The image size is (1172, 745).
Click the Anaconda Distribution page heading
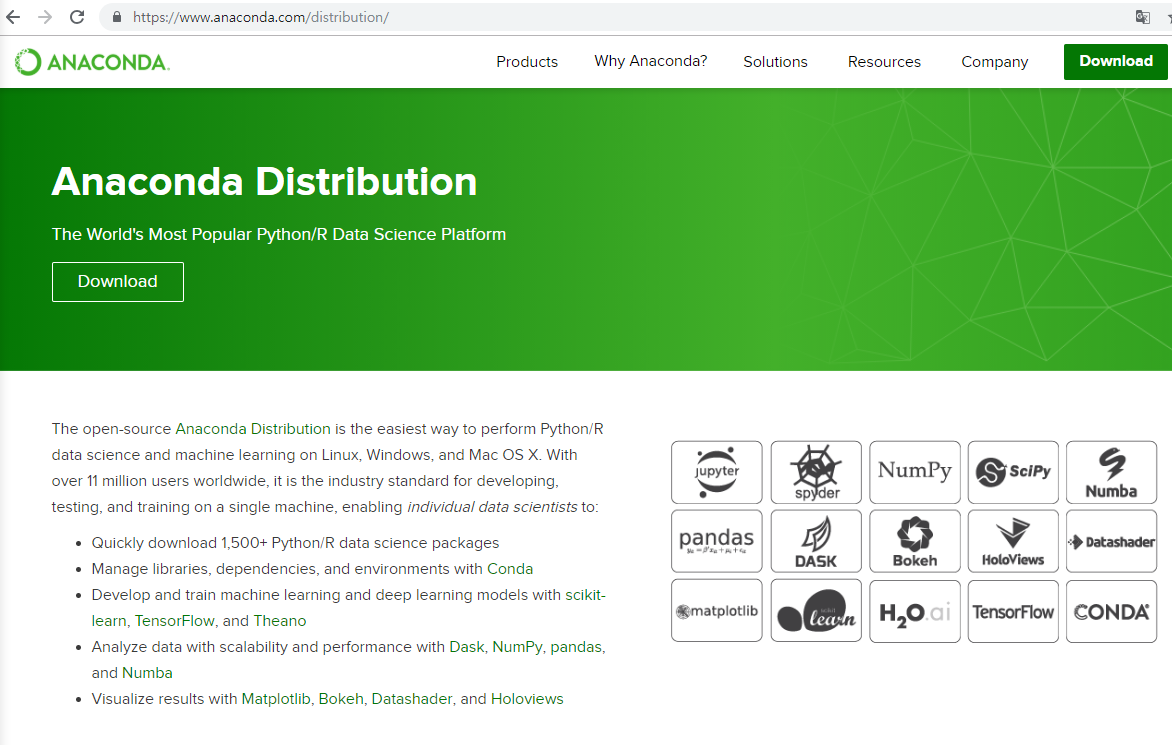(264, 182)
